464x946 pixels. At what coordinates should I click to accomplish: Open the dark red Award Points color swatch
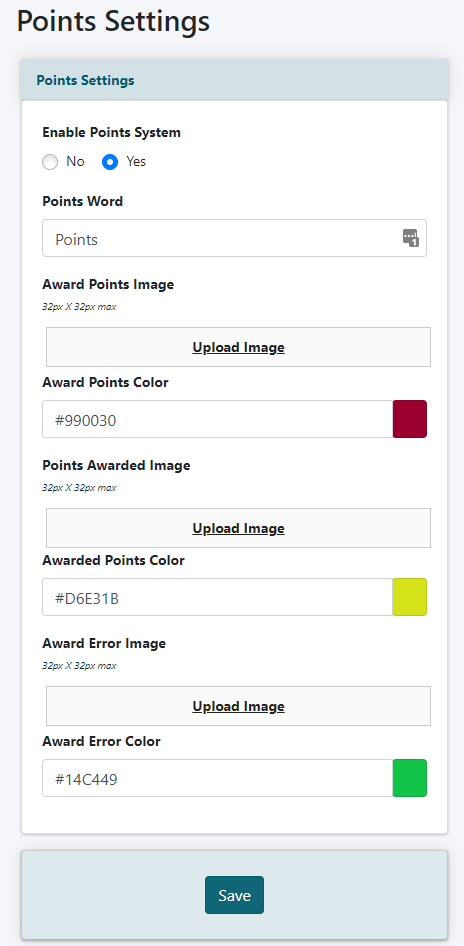point(410,419)
